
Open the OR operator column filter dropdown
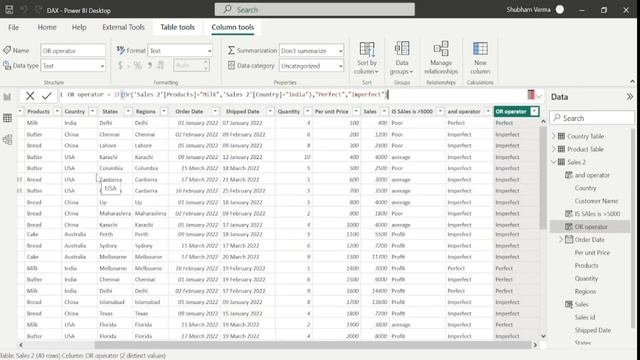click(534, 111)
